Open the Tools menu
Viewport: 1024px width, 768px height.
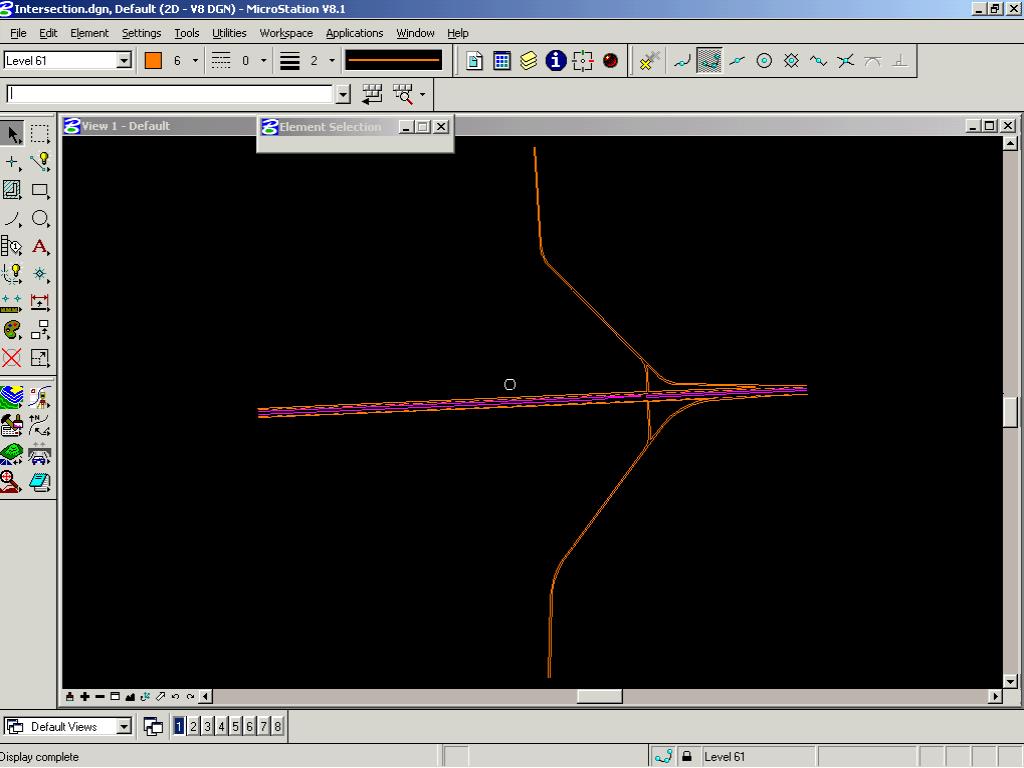point(187,33)
